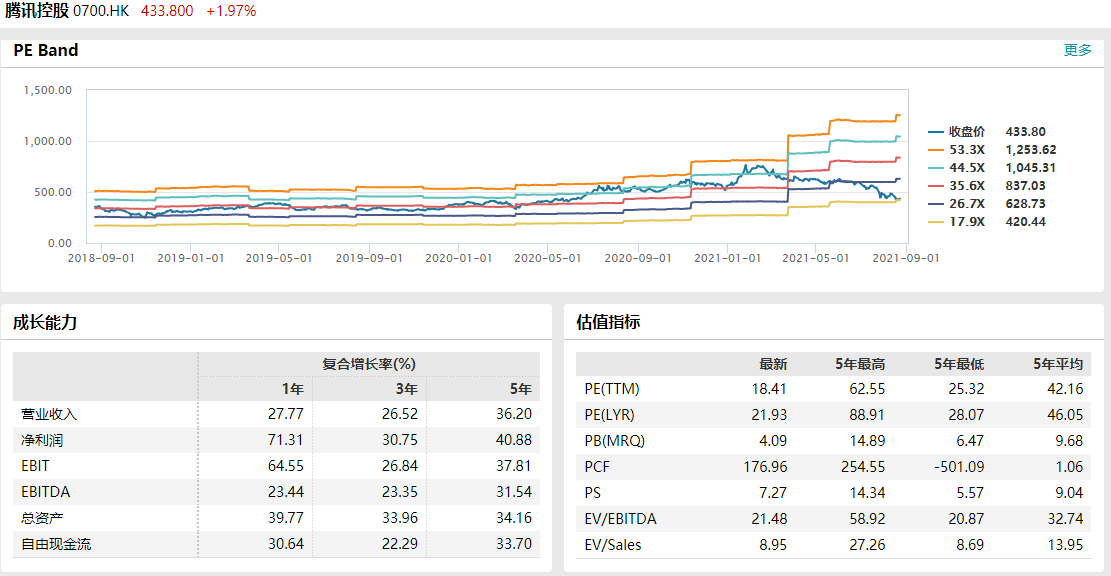
Task: Click 自由现金流 5-year value 33.70
Action: 514,545
